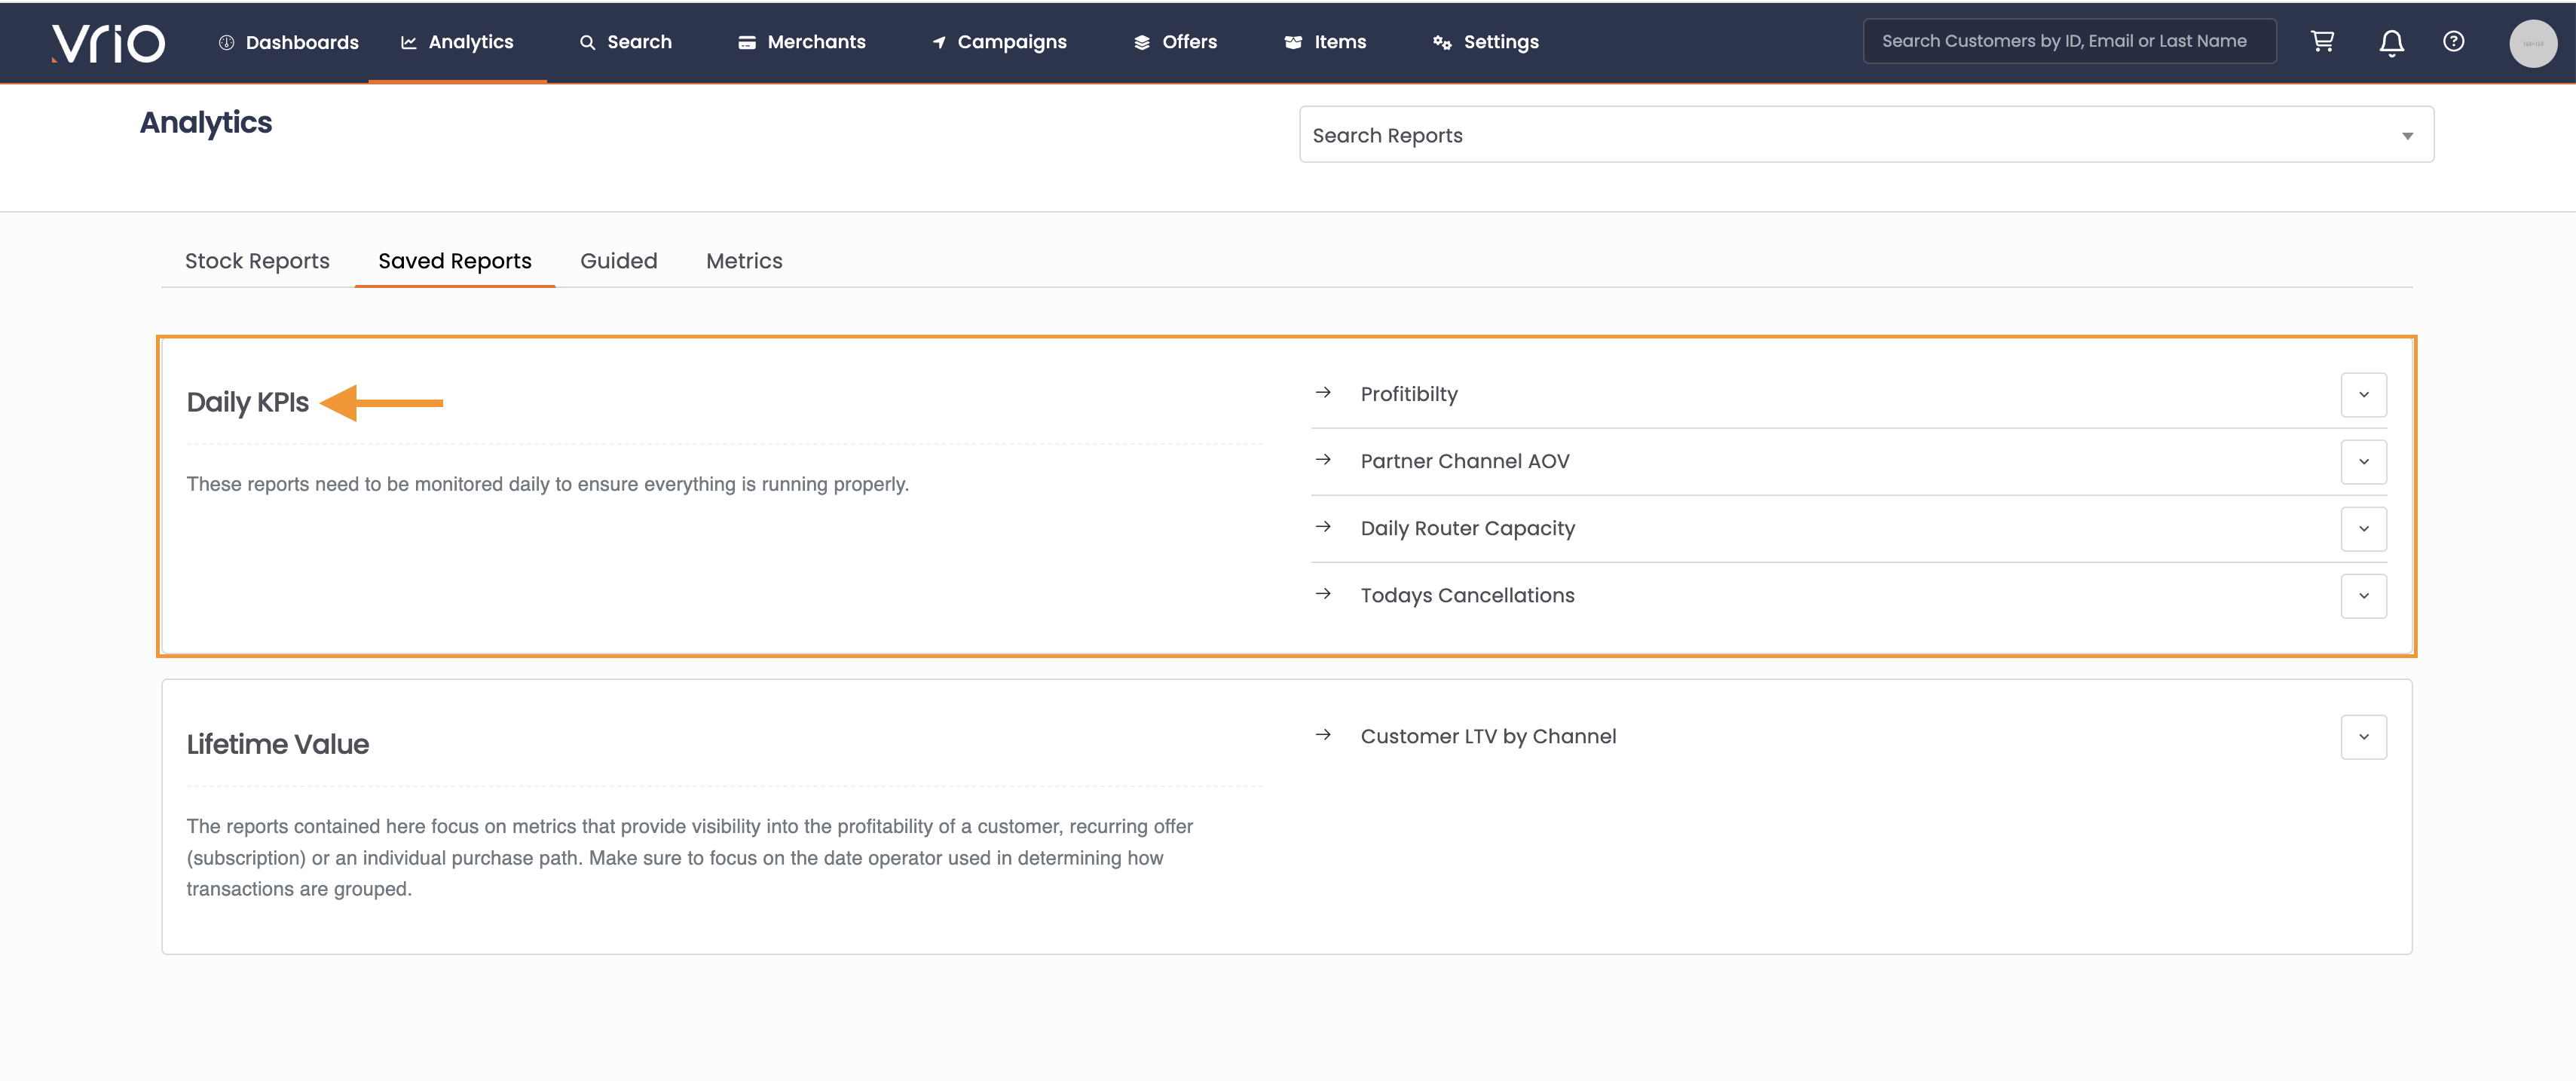Open the Customer LTV by Channel report

[1488, 736]
